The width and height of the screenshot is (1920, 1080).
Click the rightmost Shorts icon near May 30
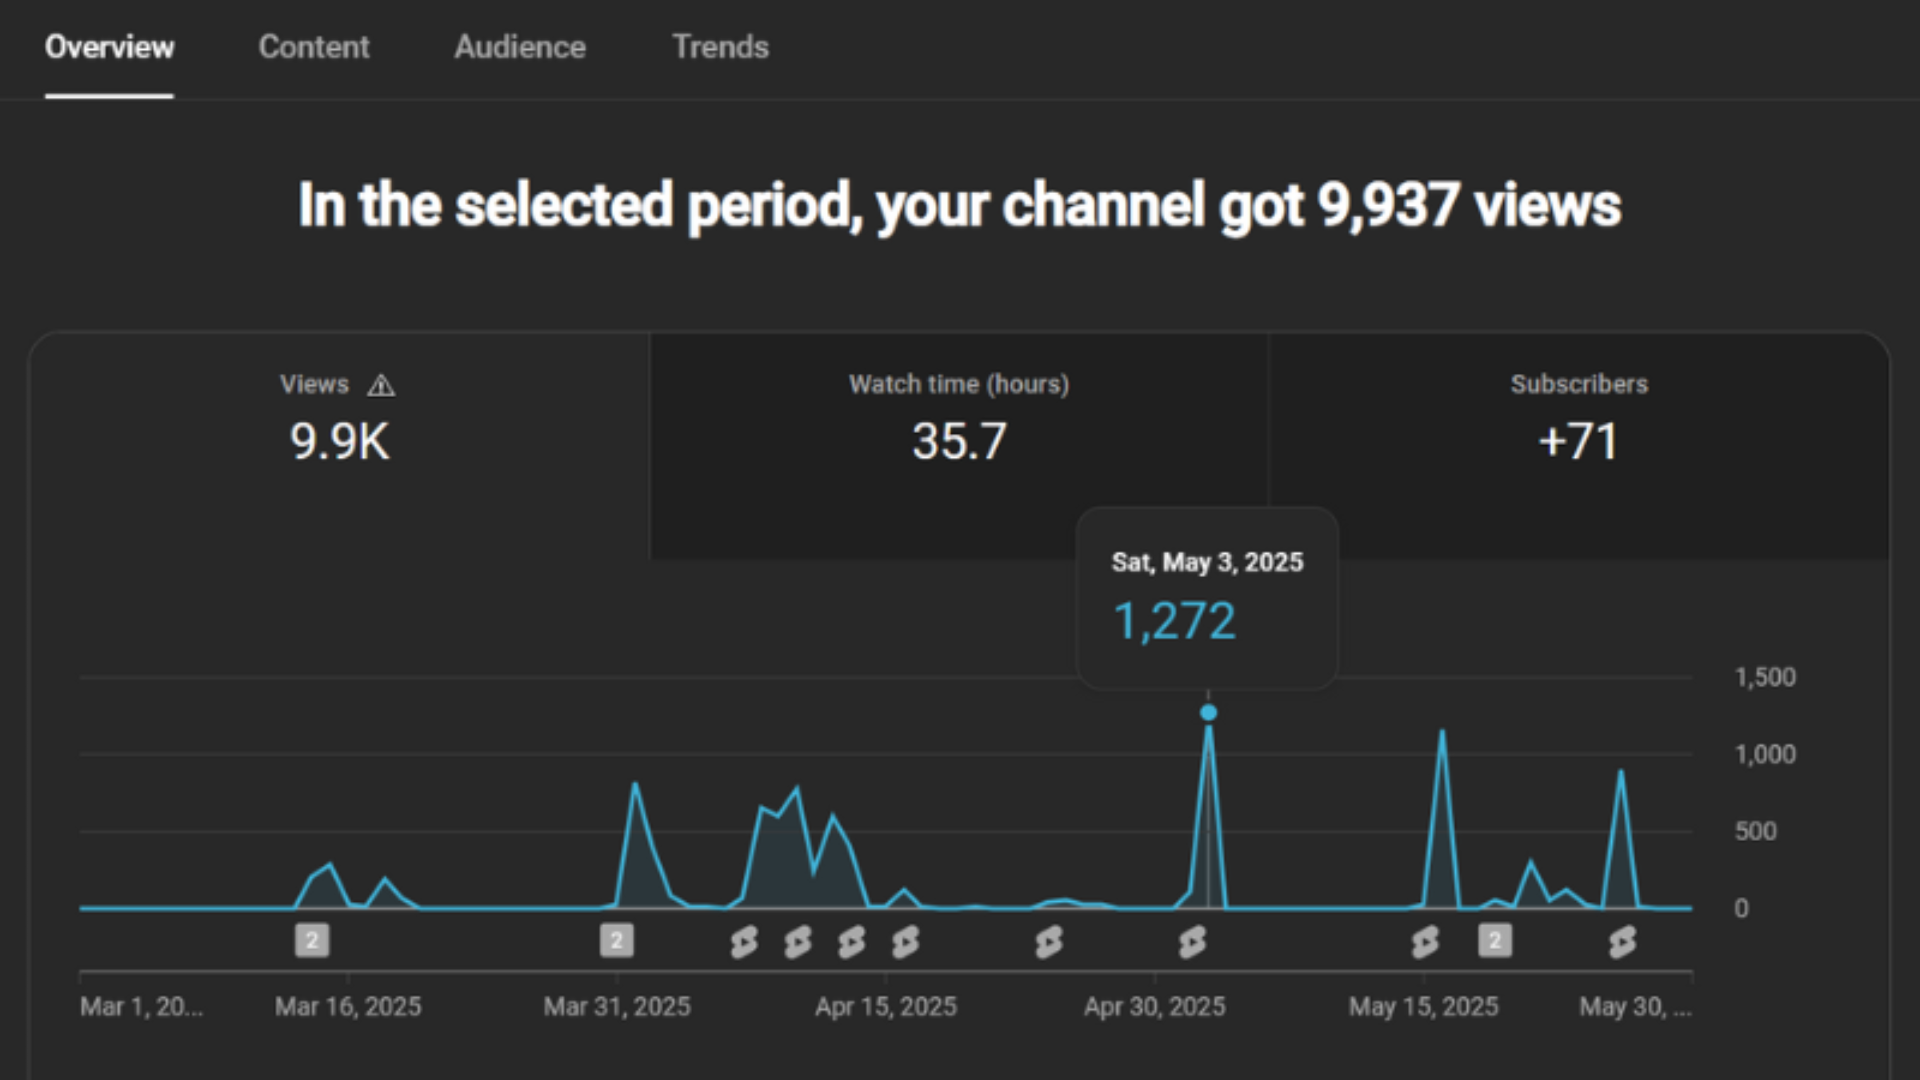(x=1623, y=942)
